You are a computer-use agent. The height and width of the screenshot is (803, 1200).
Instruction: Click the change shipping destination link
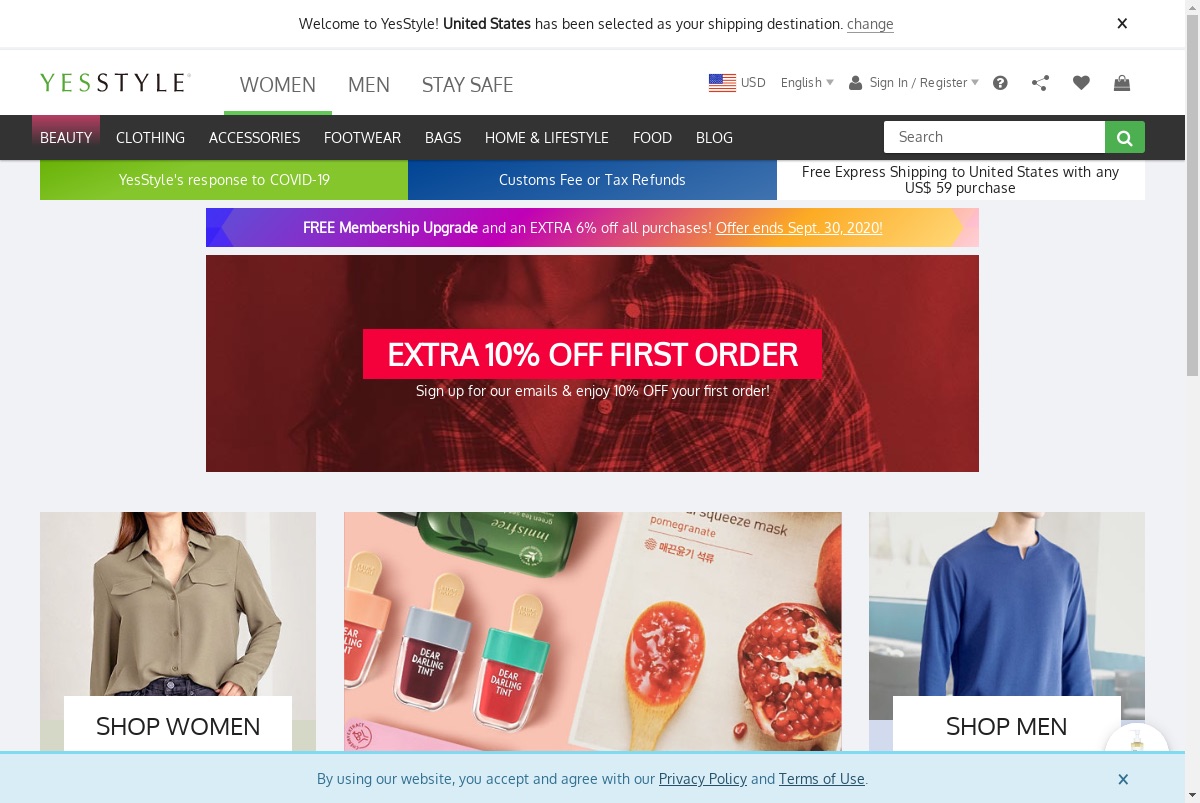click(870, 24)
